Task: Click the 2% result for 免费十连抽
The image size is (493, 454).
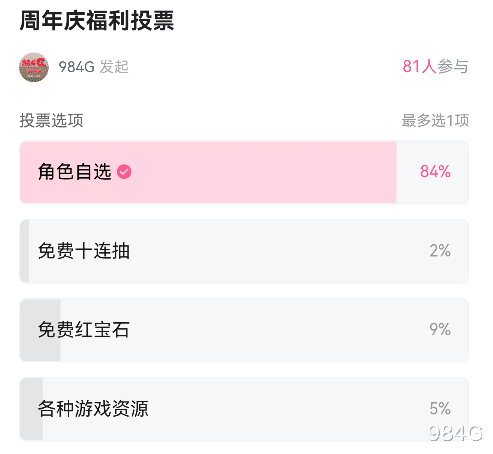Action: 440,251
